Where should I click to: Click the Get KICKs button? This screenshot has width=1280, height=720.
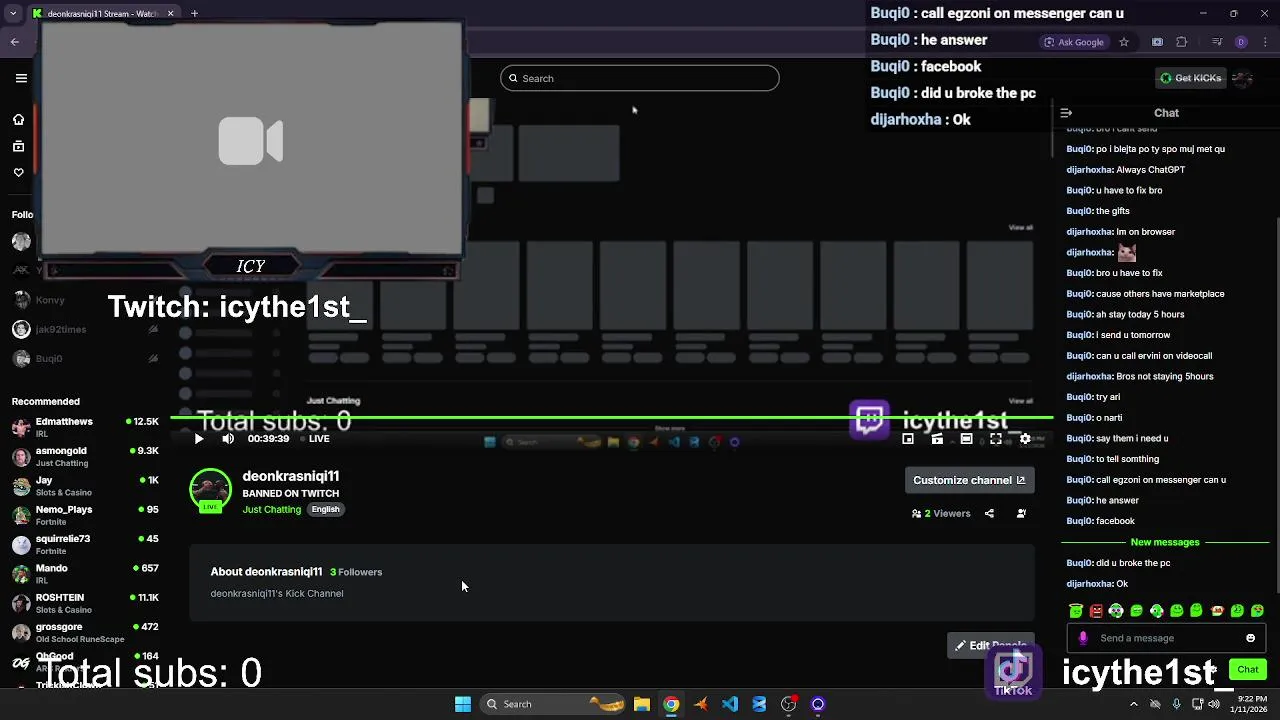1190,78
